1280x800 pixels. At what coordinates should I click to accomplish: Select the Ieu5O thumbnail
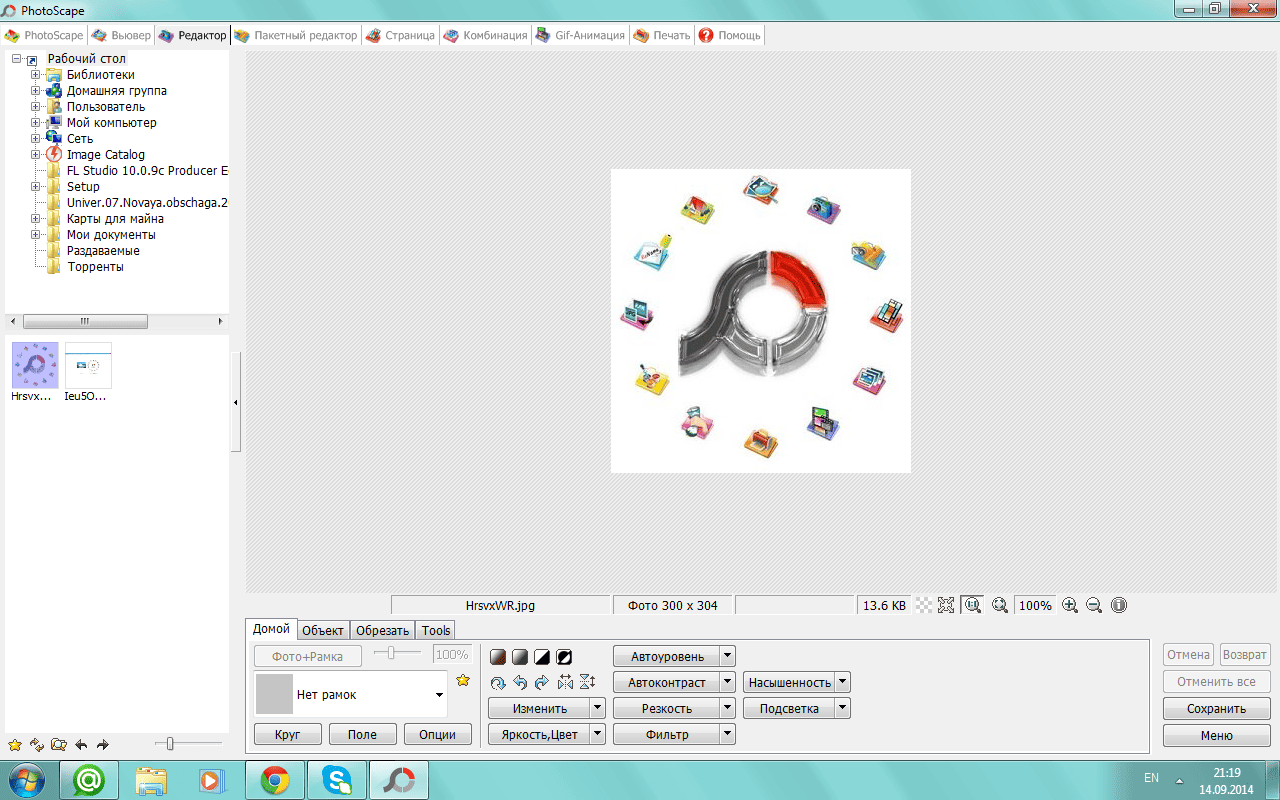(x=88, y=372)
